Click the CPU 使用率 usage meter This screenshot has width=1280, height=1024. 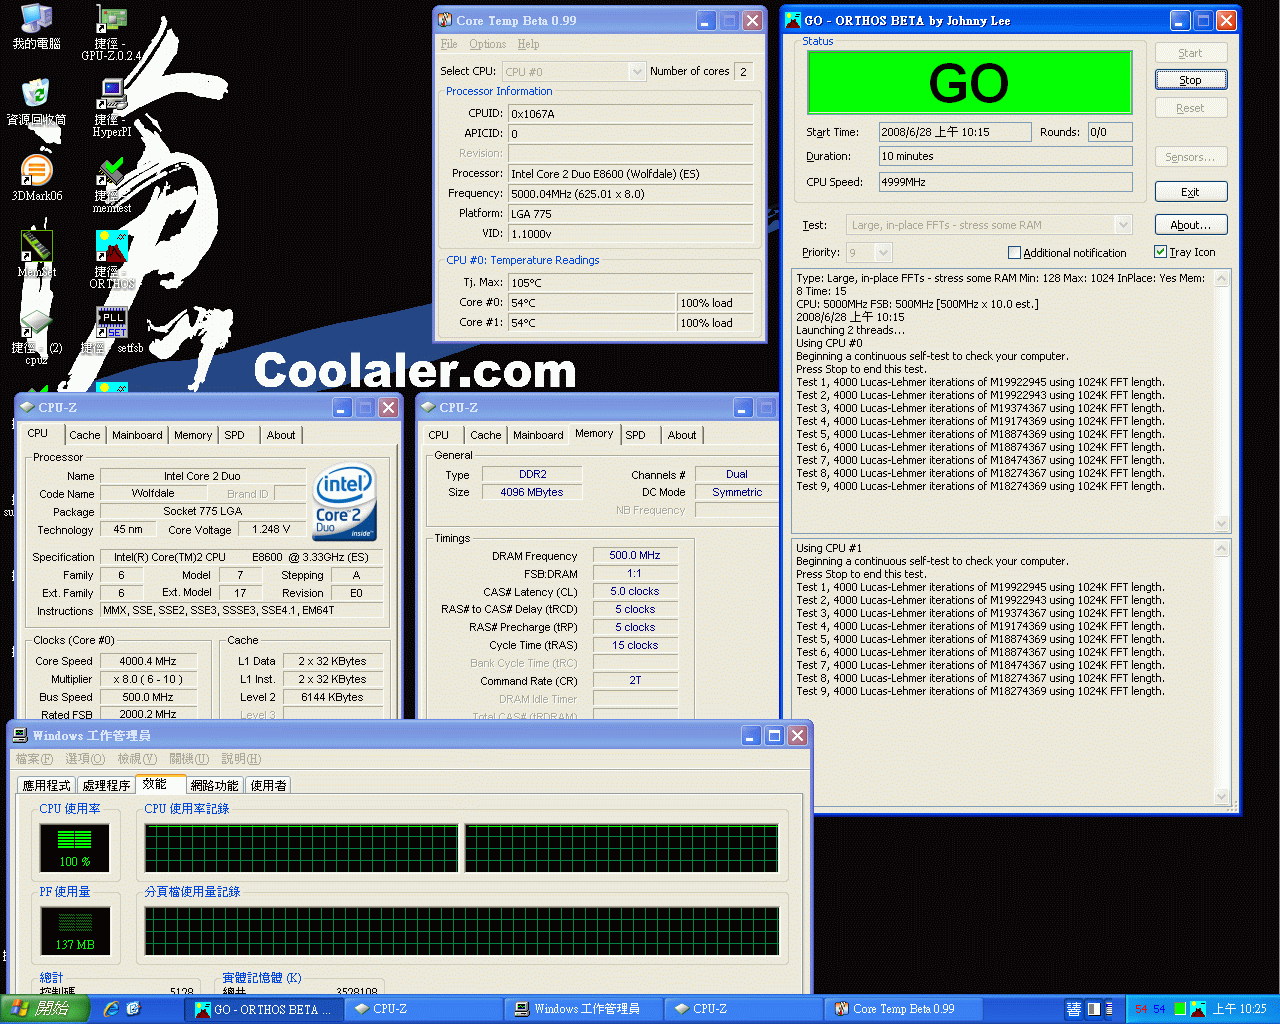coord(75,848)
